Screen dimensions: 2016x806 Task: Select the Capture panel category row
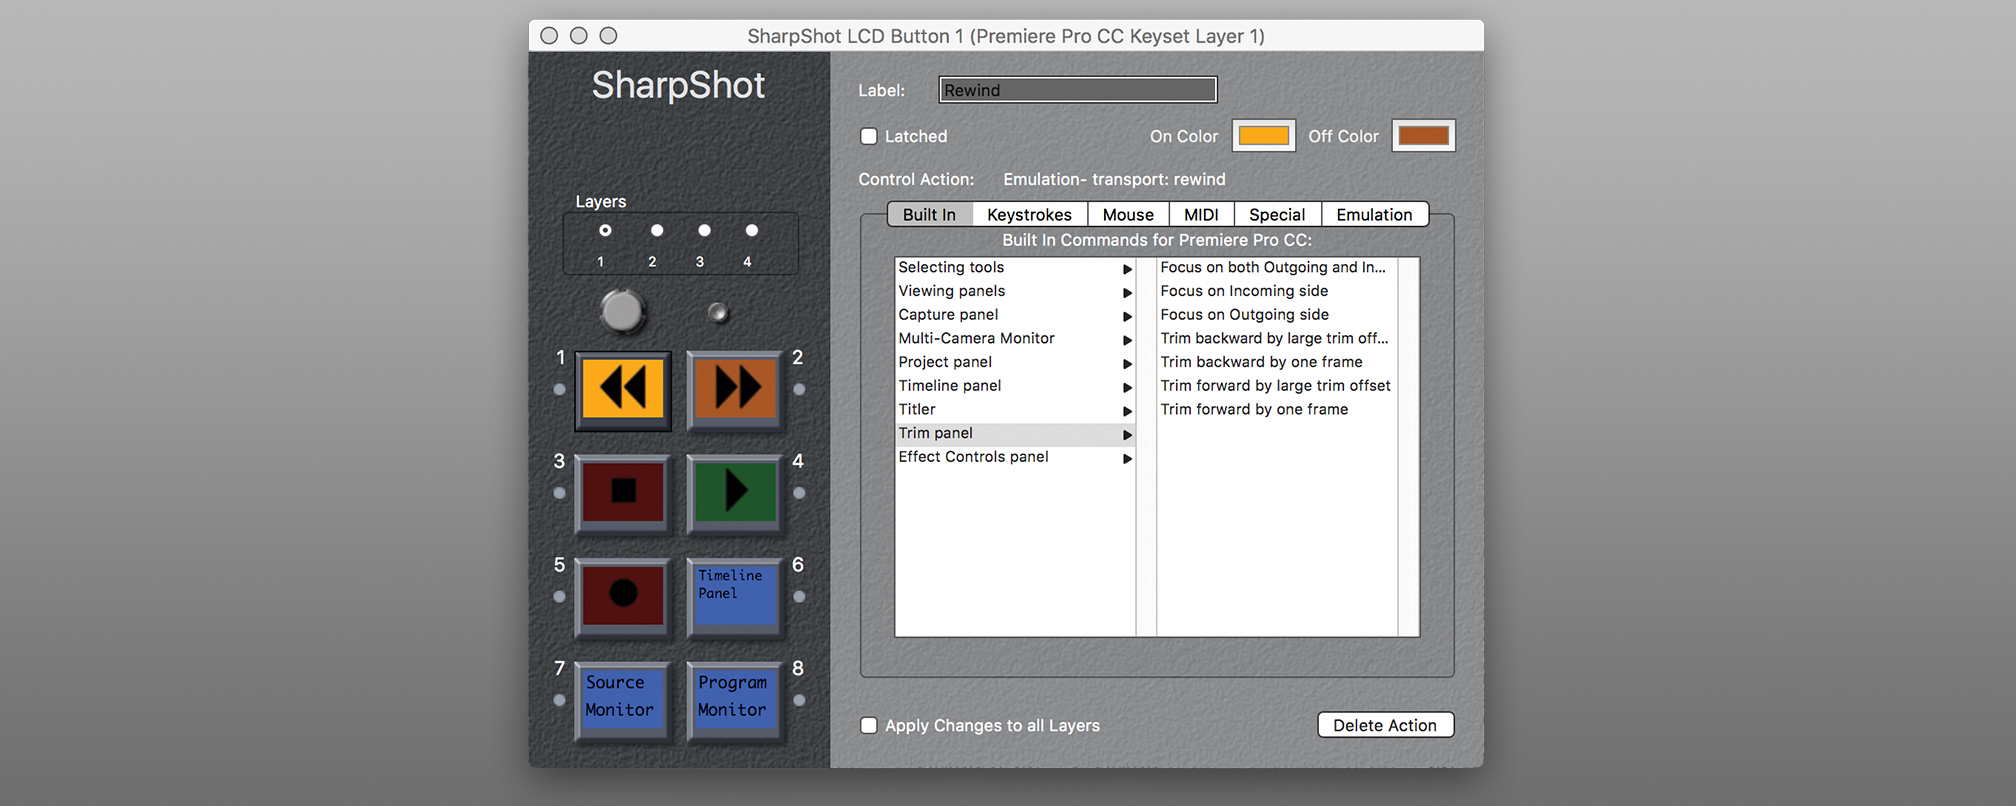1015,314
